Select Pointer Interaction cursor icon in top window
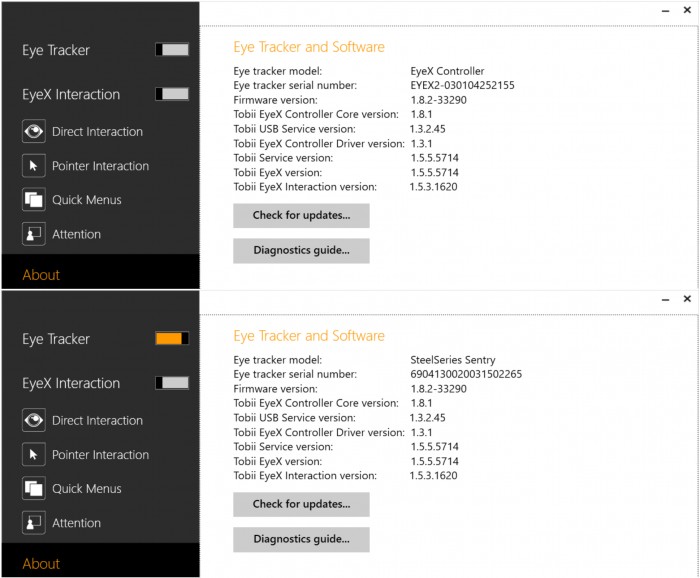Viewport: 700px width, 578px height. point(34,166)
